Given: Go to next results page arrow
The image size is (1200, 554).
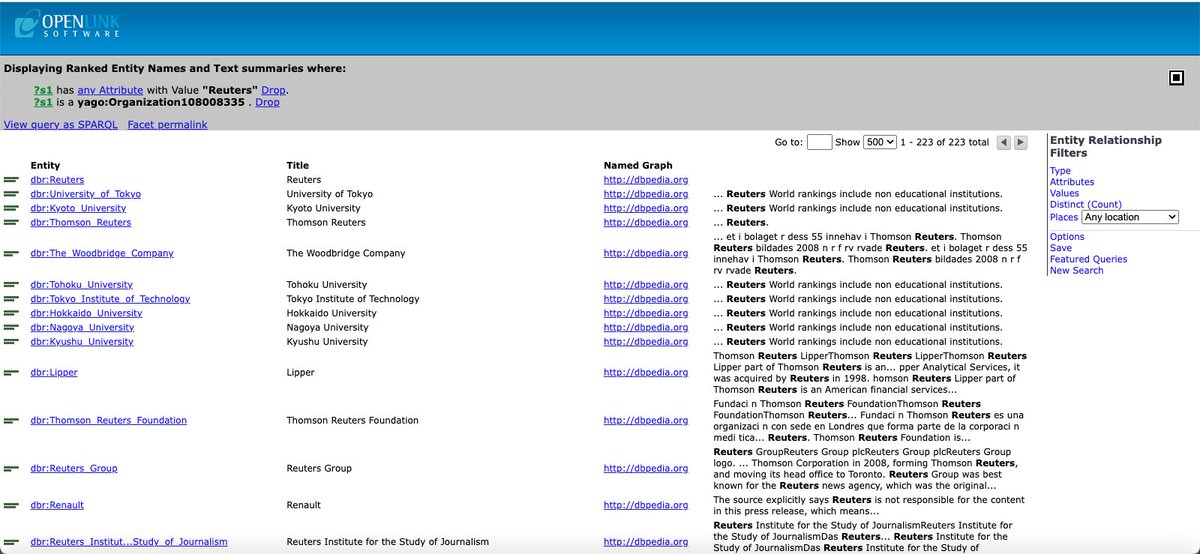Looking at the screenshot, I should coord(1021,143).
